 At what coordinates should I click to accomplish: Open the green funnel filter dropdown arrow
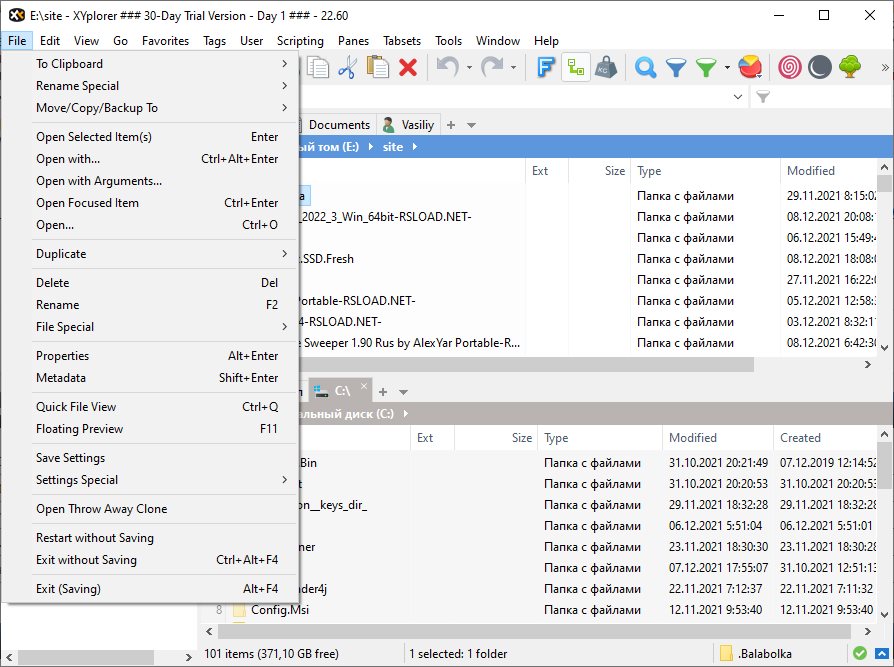(727, 67)
